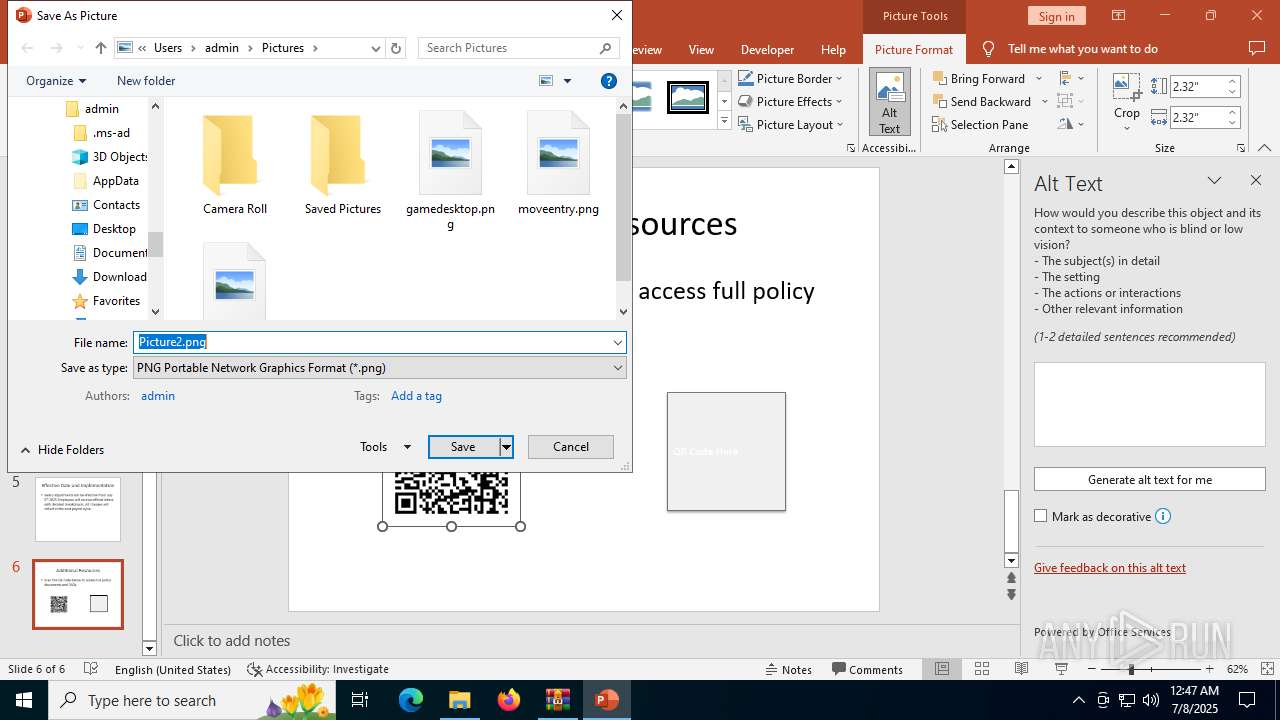
Task: Open Save button dropdown arrow
Action: [506, 447]
